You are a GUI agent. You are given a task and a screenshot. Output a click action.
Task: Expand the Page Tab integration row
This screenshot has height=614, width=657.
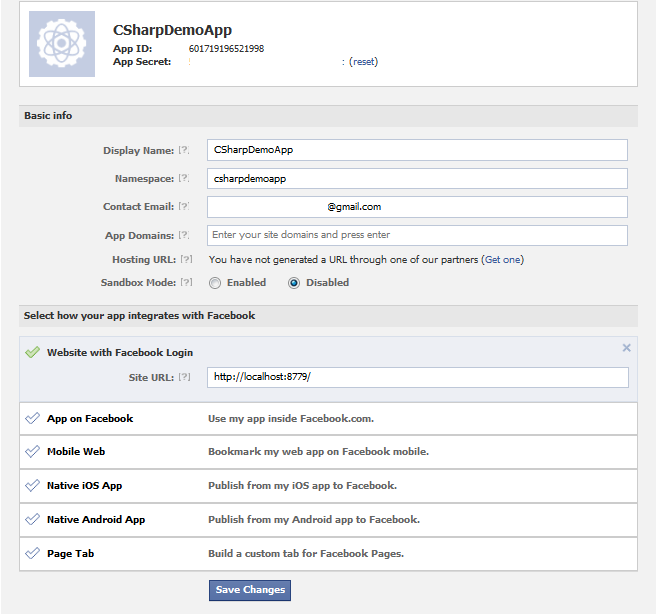(328, 554)
